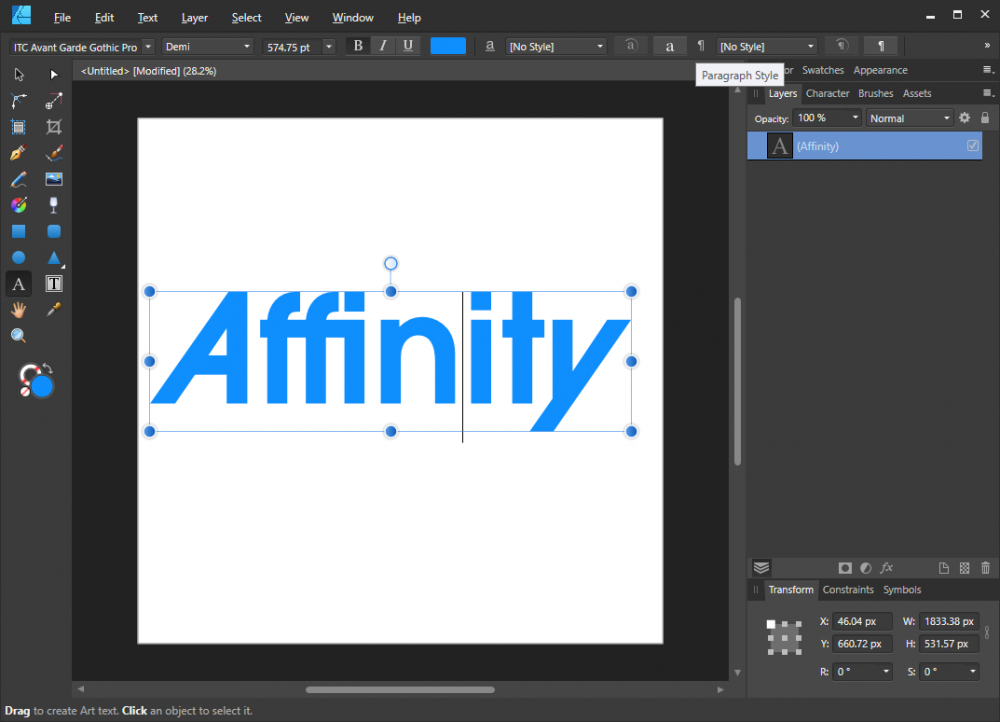Image resolution: width=1000 pixels, height=722 pixels.
Task: Switch to the Swatches tab
Action: click(822, 70)
